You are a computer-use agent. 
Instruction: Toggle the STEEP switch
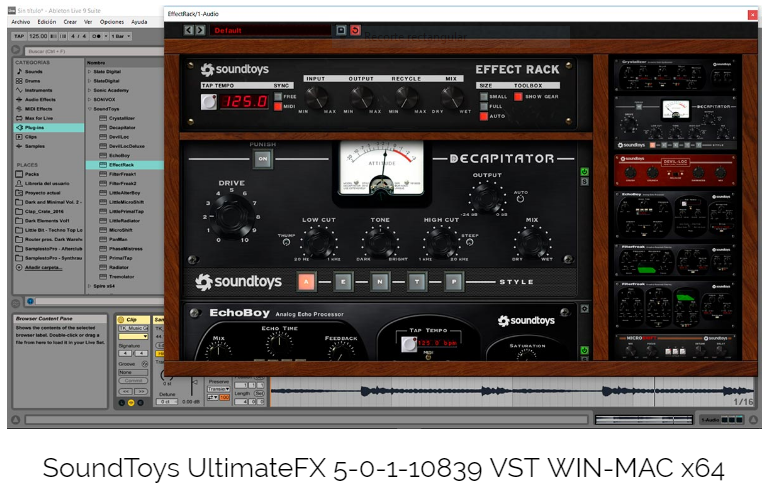(x=469, y=242)
